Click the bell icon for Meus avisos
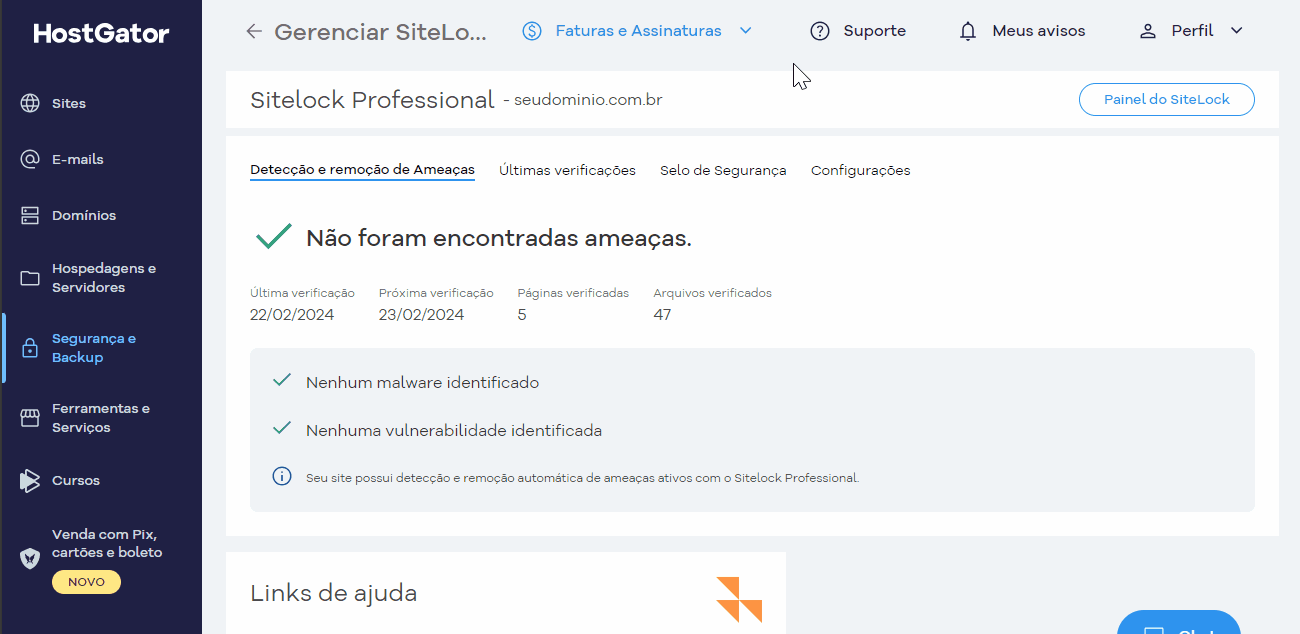The height and width of the screenshot is (634, 1300). [968, 31]
